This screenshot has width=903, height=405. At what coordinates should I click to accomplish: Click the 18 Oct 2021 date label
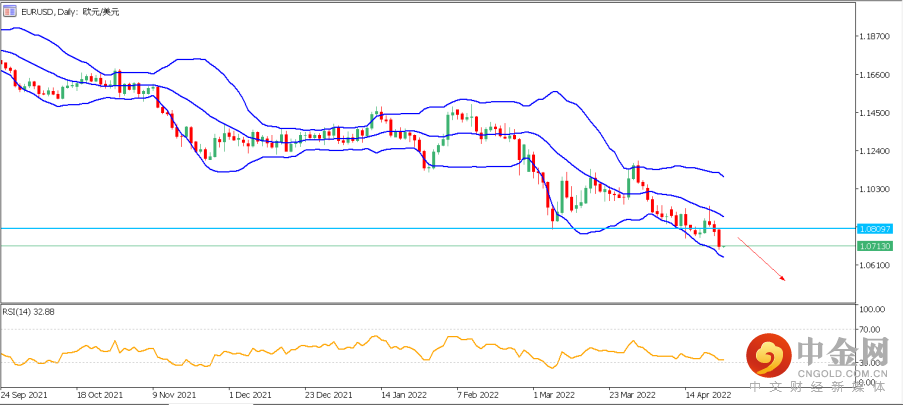(100, 396)
